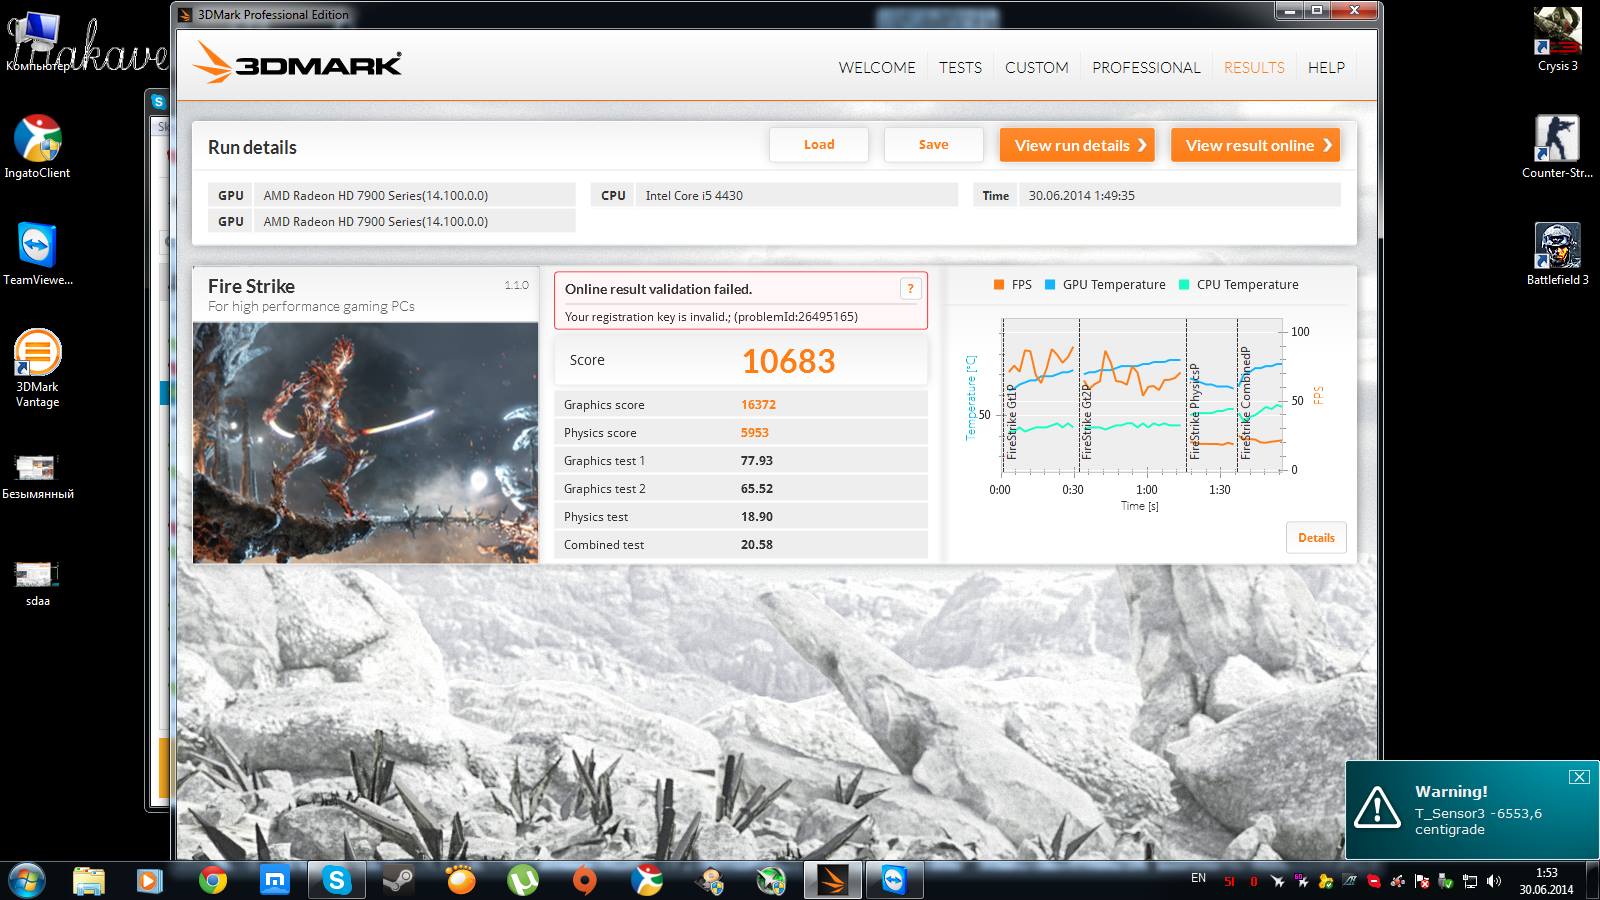Click the Show desktop button
The image size is (1600, 900).
click(1593, 881)
